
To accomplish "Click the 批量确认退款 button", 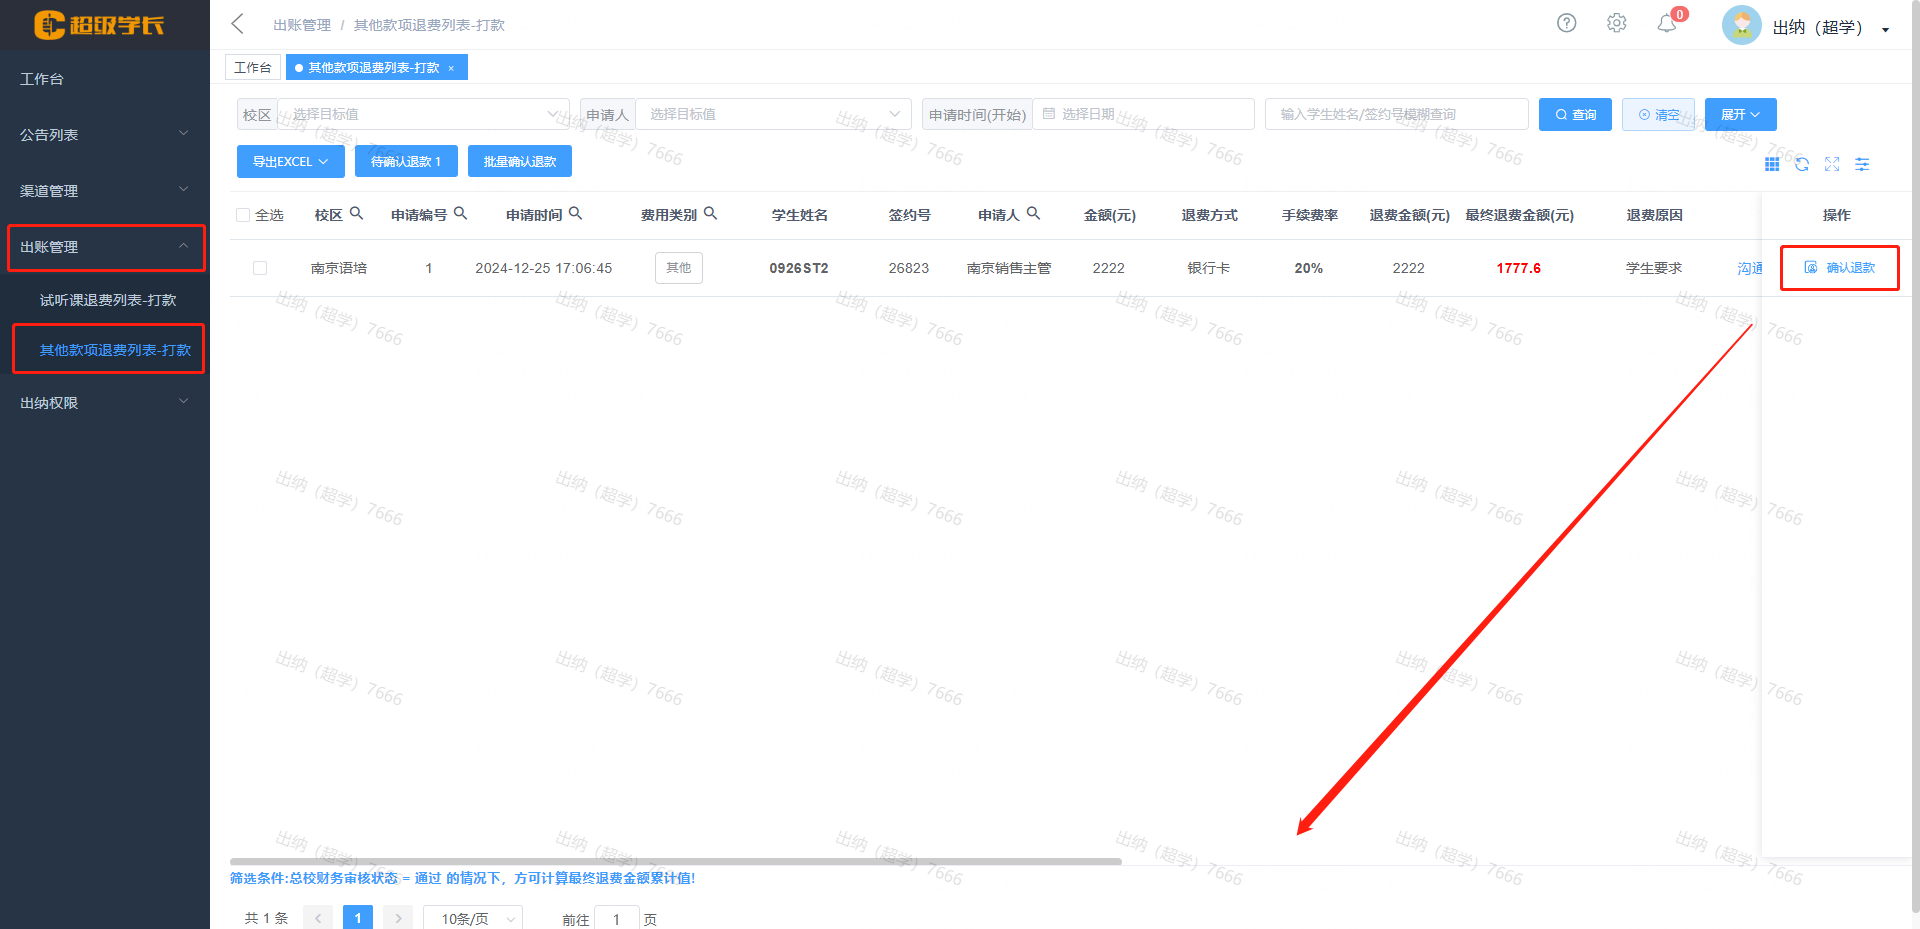I will pyautogui.click(x=519, y=161).
